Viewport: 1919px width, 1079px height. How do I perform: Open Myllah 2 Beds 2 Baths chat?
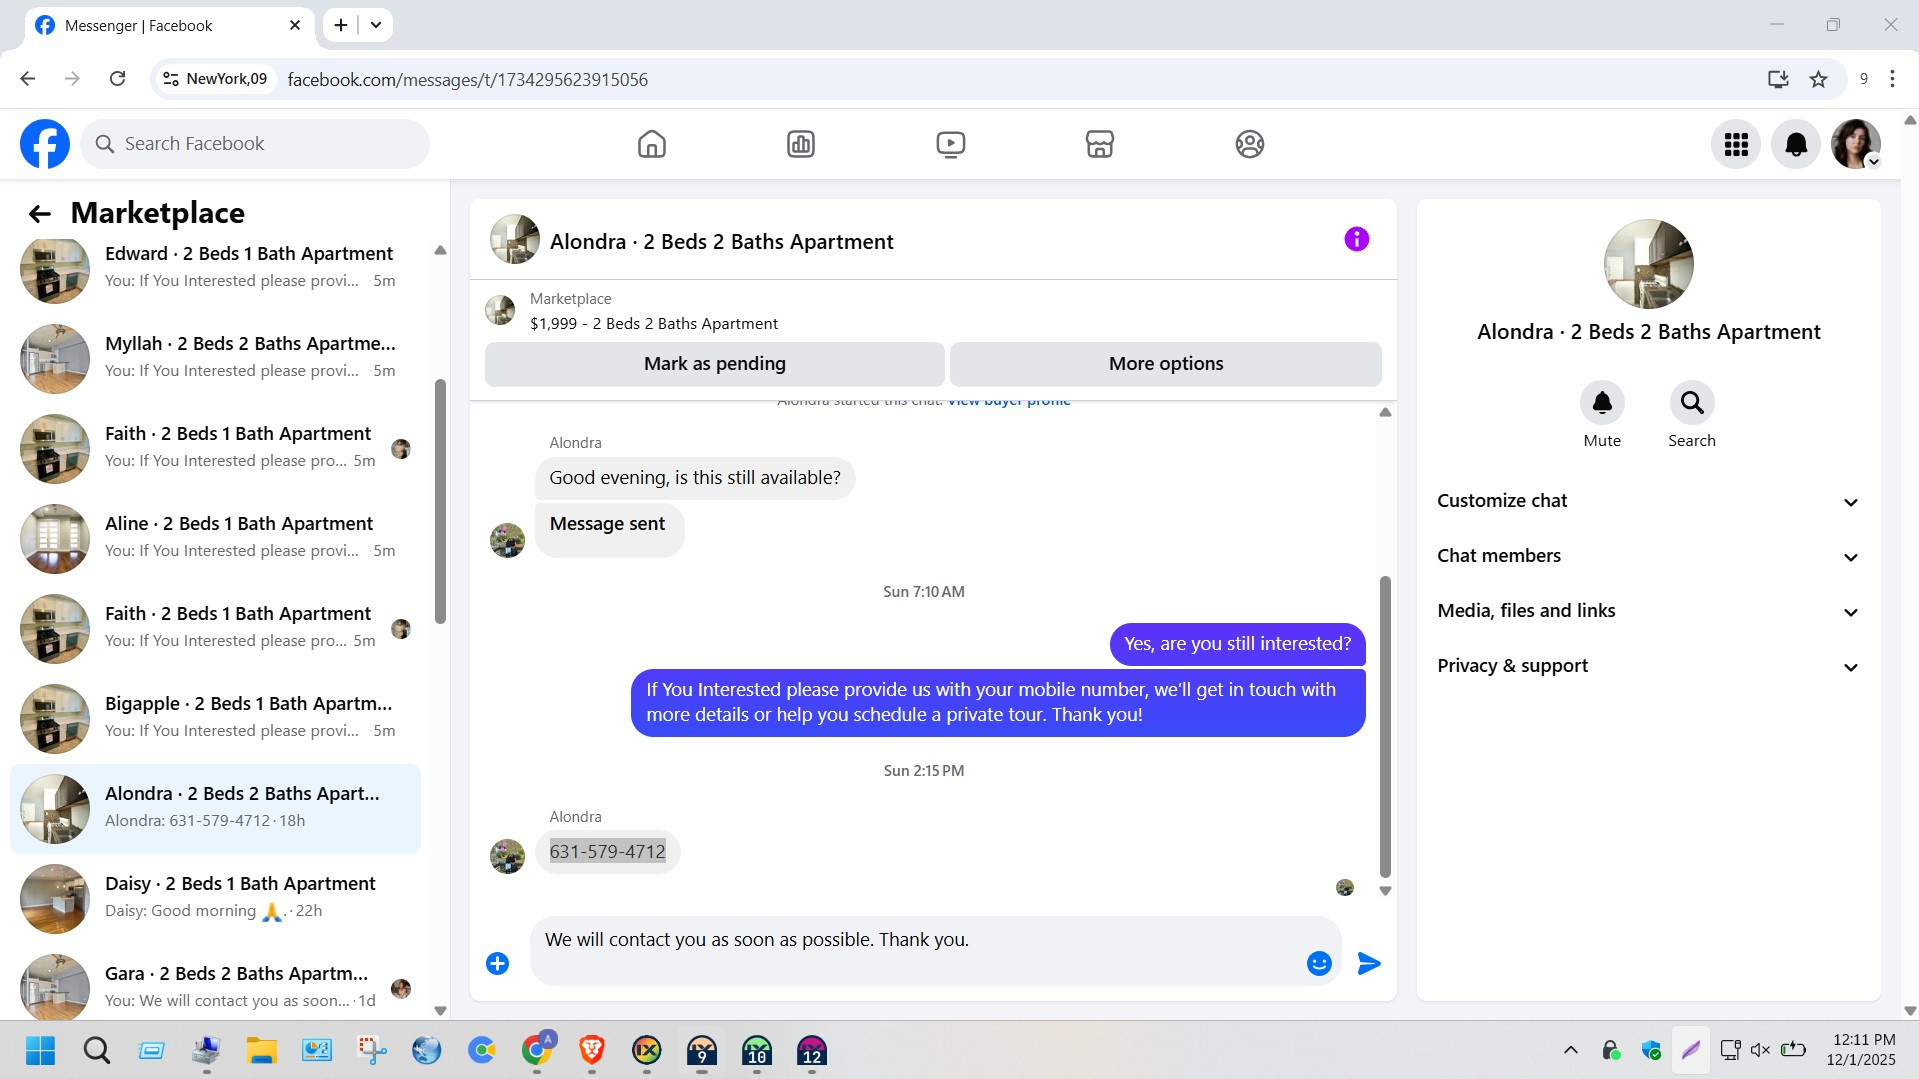point(215,358)
